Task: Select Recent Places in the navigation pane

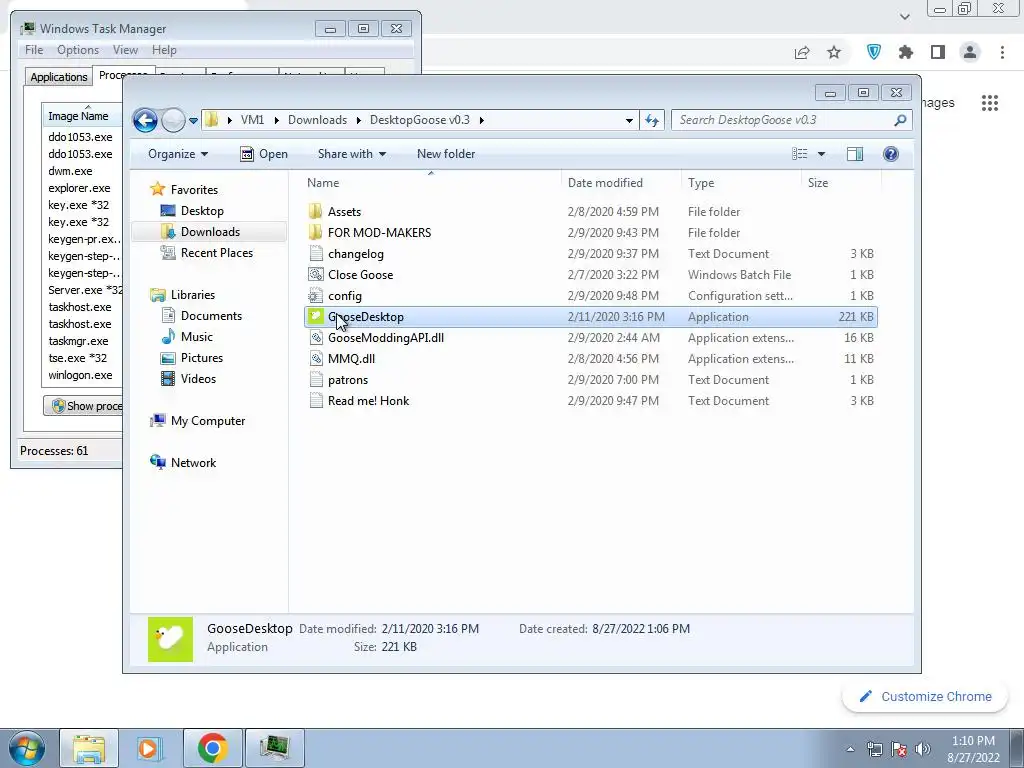Action: coord(217,253)
